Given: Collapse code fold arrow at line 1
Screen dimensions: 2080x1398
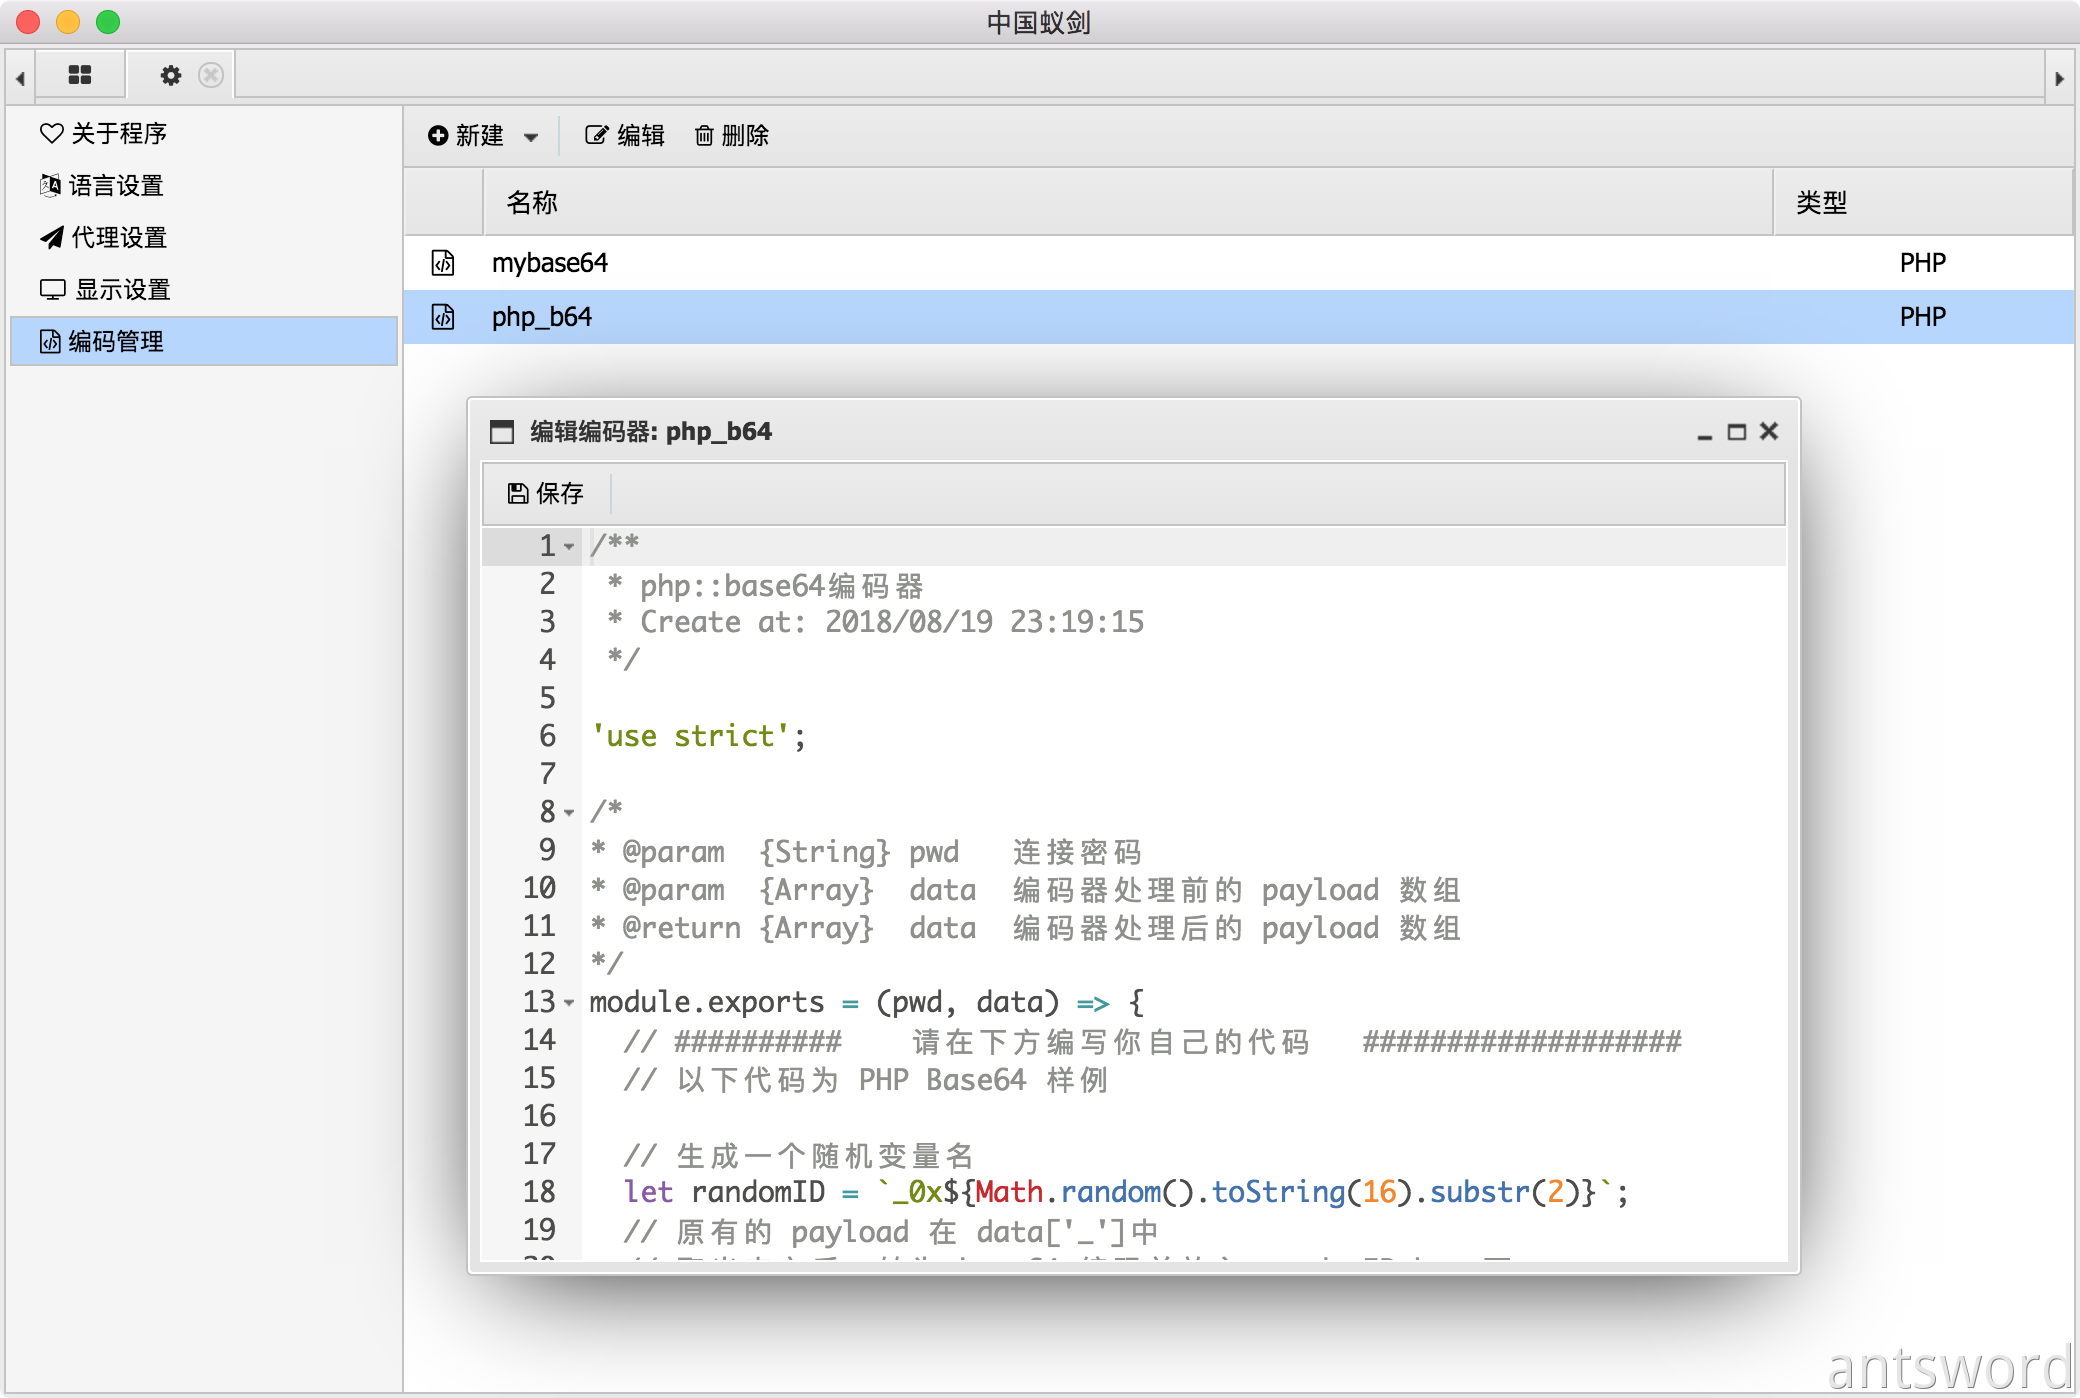Looking at the screenshot, I should (569, 547).
